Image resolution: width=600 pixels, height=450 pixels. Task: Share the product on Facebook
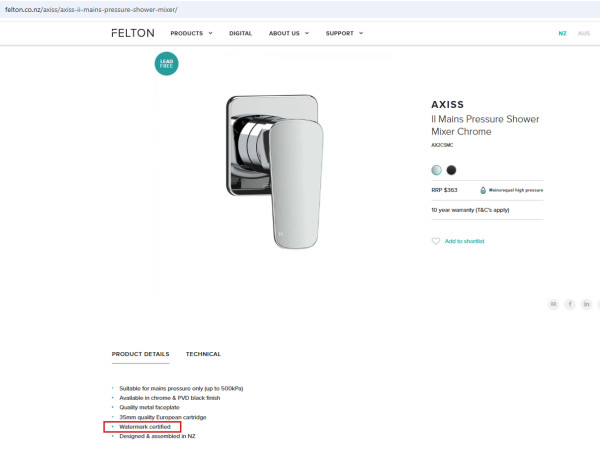point(570,303)
